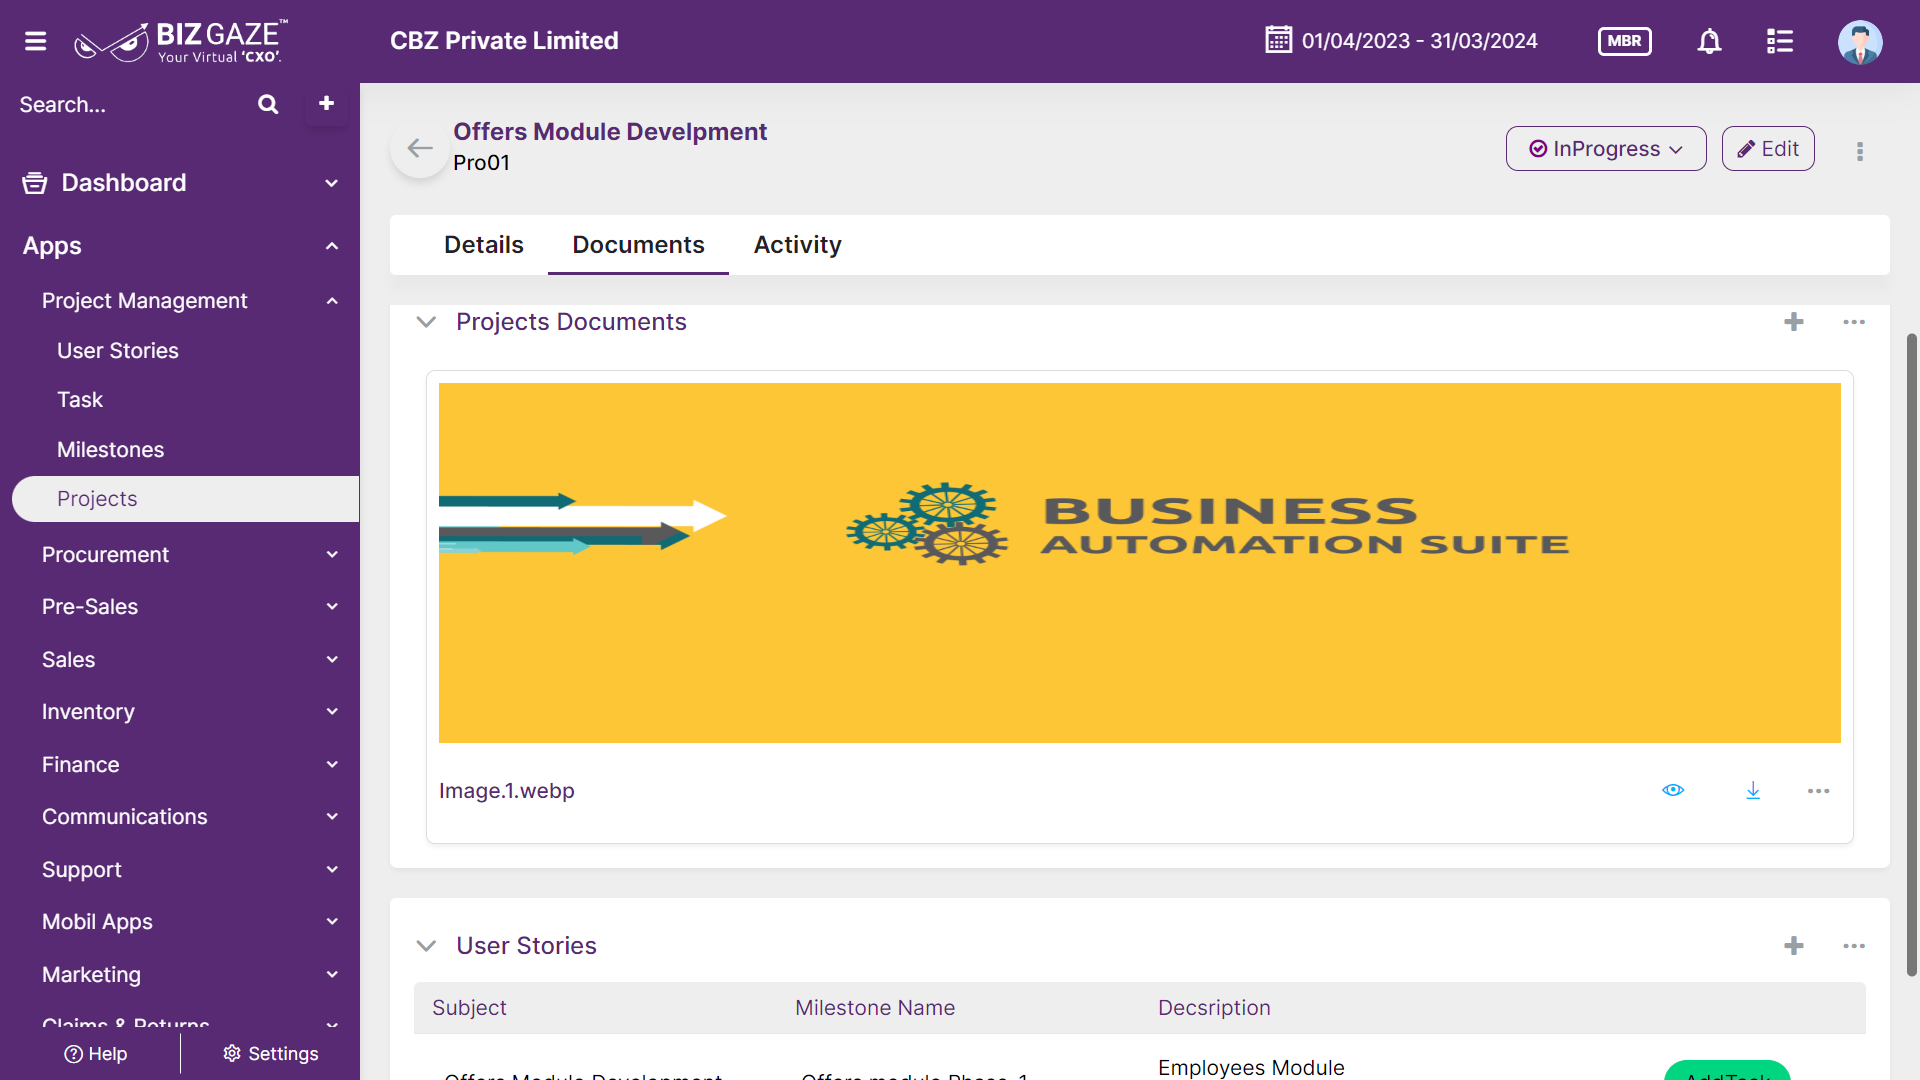1920x1080 pixels.
Task: Open Task in sidebar
Action: click(80, 400)
